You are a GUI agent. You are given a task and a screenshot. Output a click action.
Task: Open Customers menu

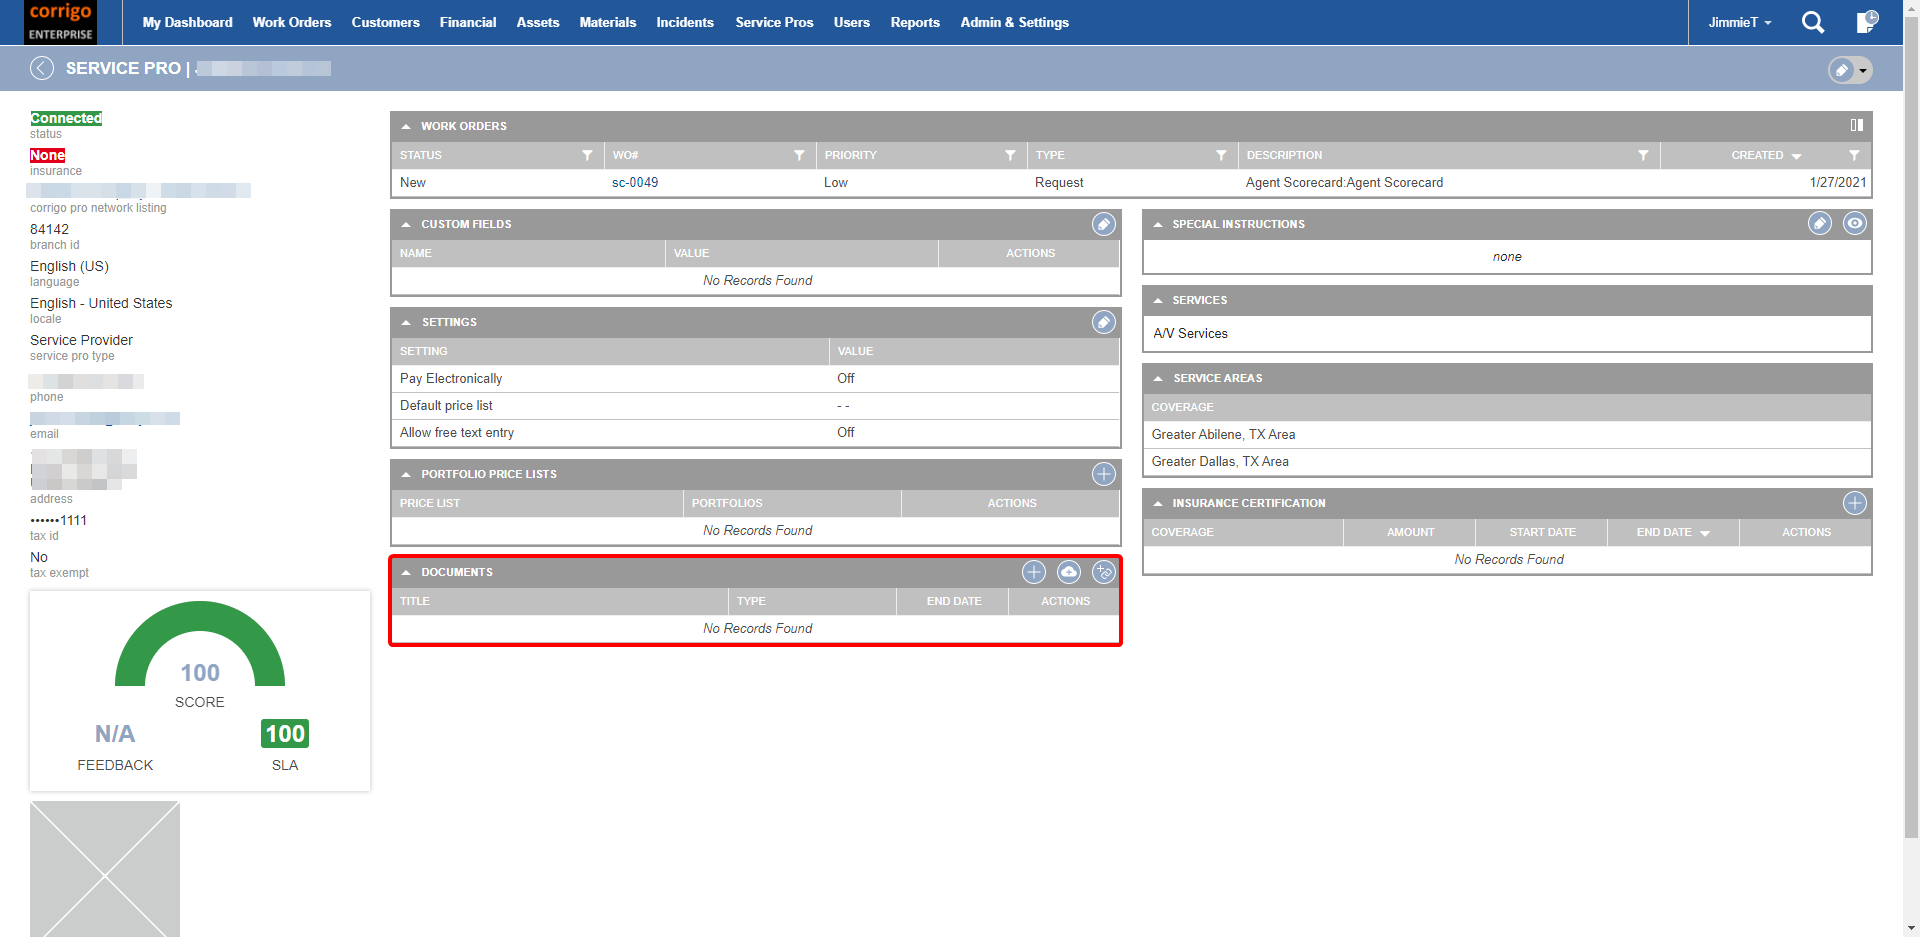(x=386, y=22)
